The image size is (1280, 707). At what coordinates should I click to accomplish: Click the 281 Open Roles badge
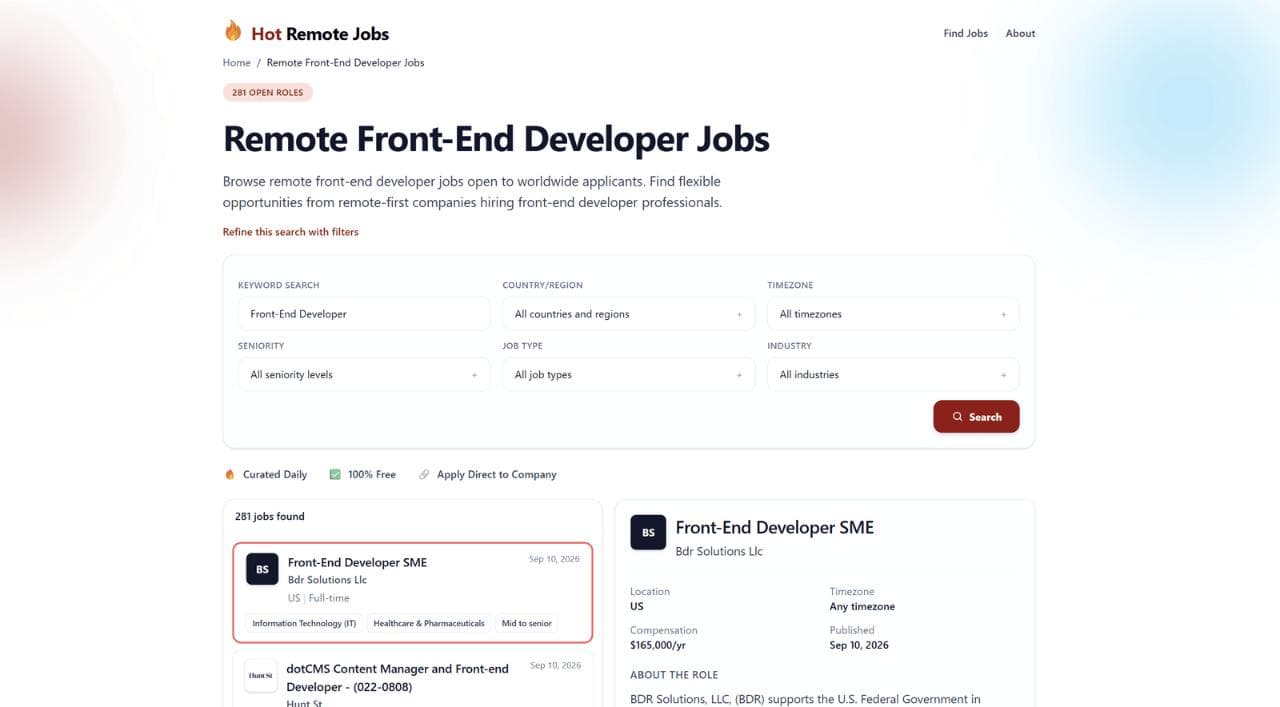click(x=268, y=92)
